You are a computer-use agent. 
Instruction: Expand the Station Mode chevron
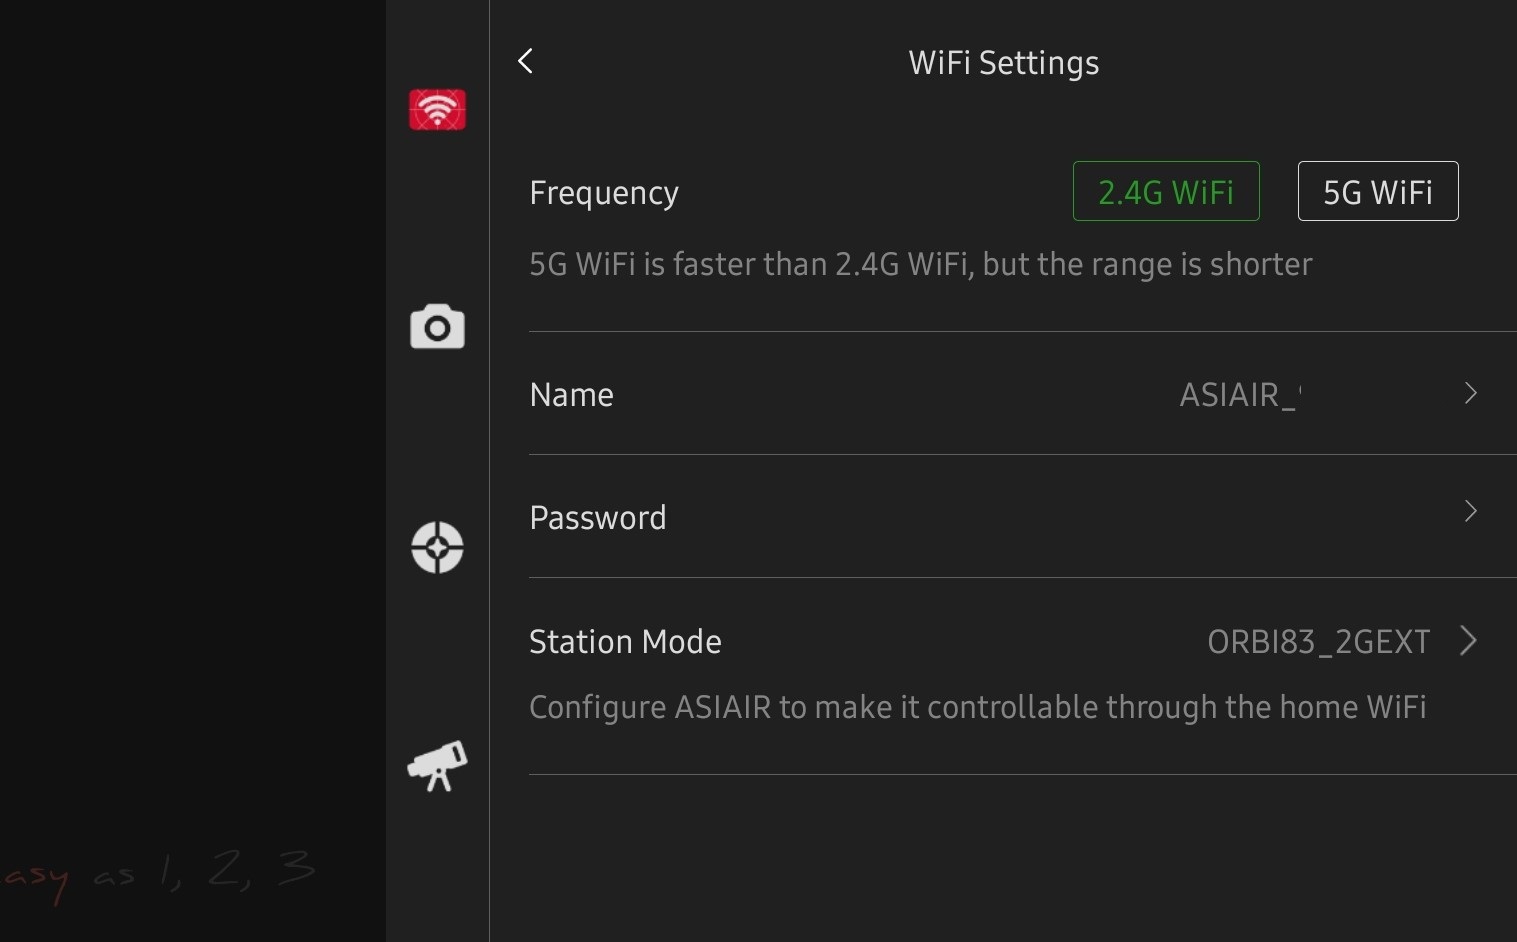tap(1468, 640)
